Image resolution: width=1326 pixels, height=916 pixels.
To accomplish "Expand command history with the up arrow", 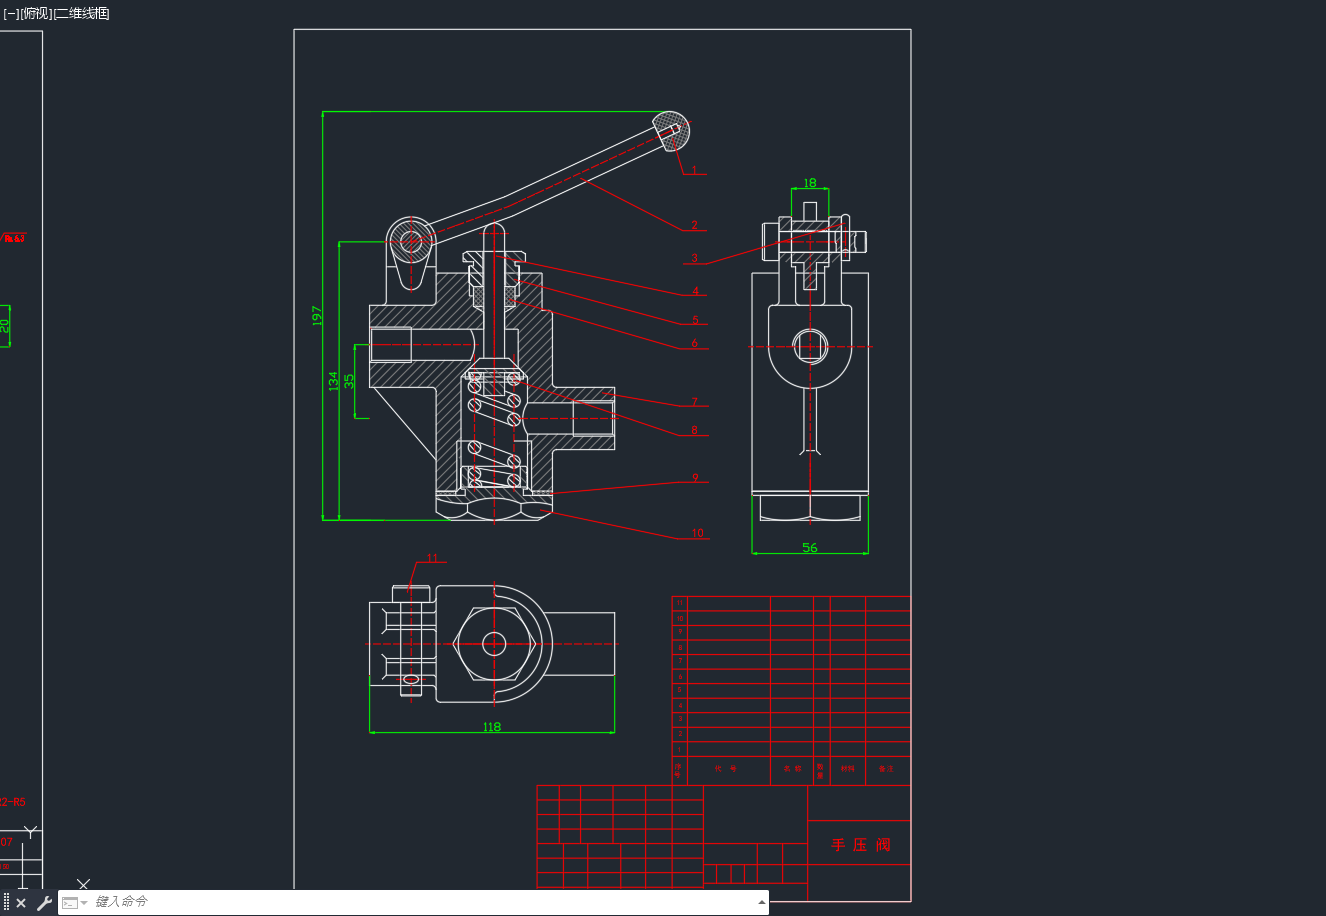I will [762, 902].
